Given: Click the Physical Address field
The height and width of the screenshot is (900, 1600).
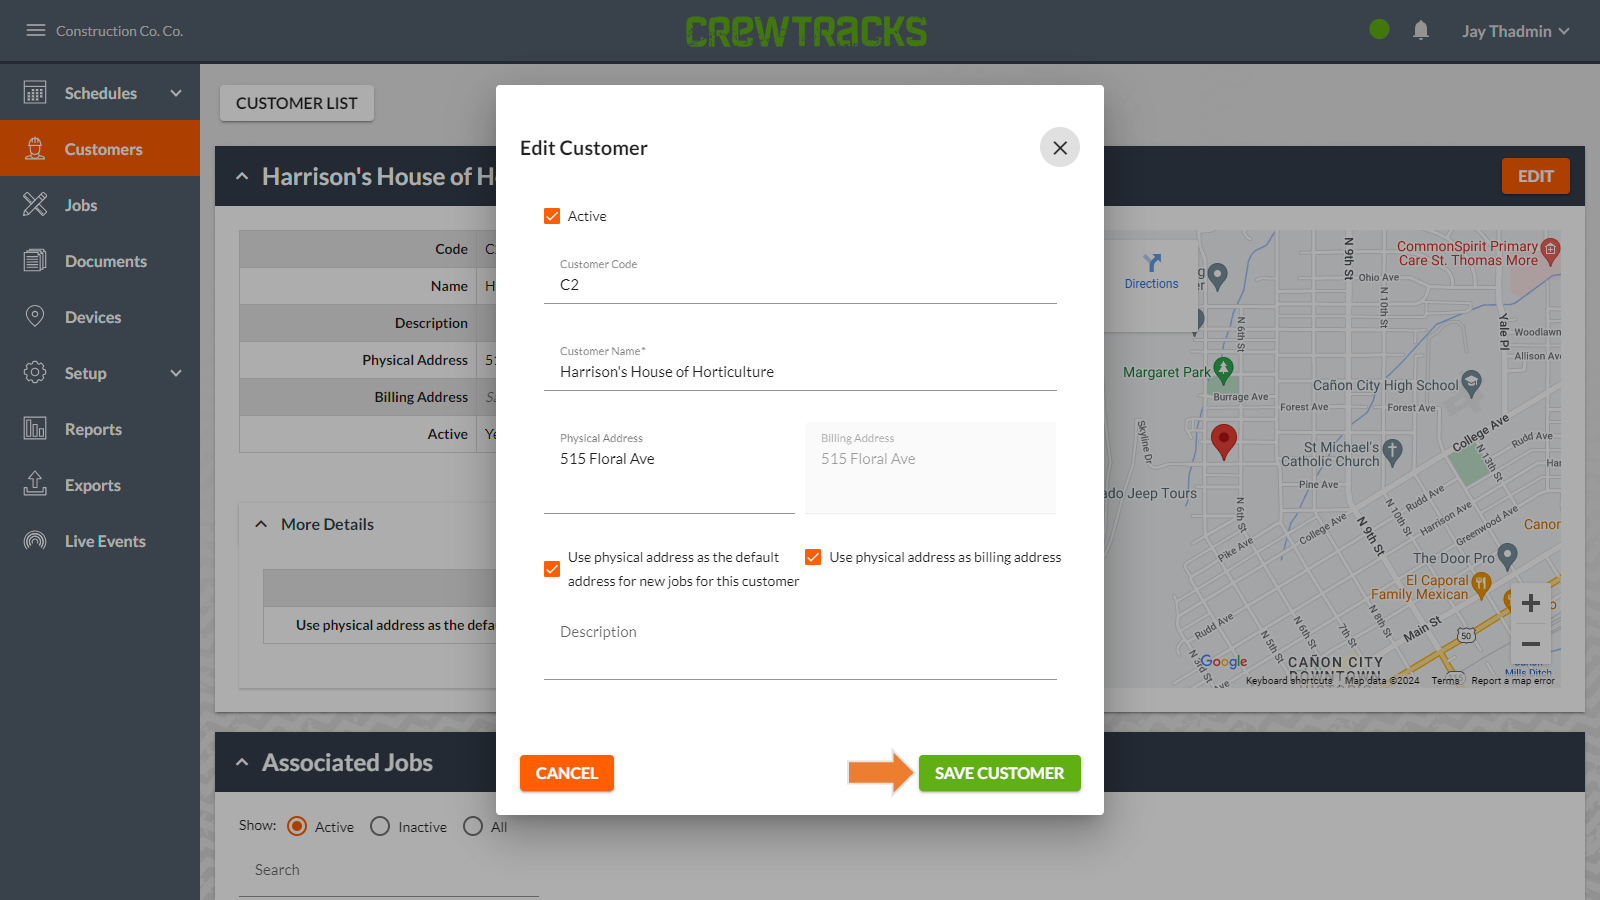Looking at the screenshot, I should click(x=669, y=468).
